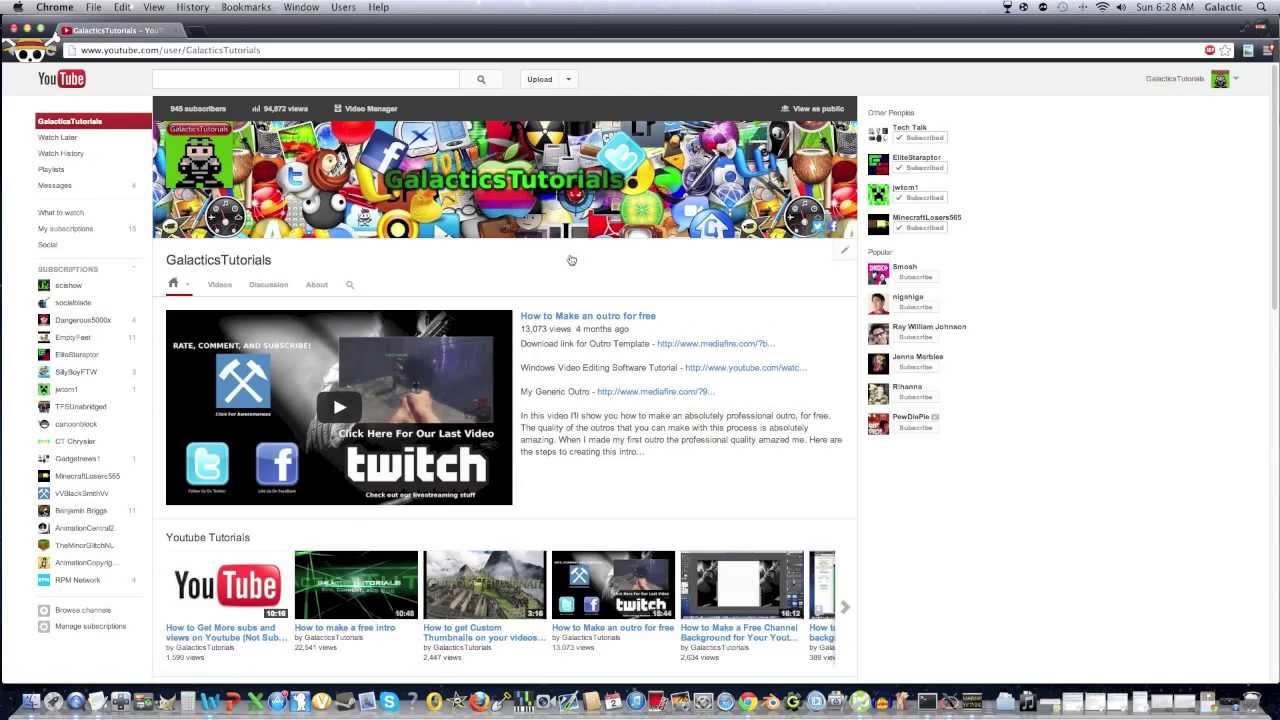Open the Outro Template mediafire link
This screenshot has height=720, width=1280.
(716, 344)
